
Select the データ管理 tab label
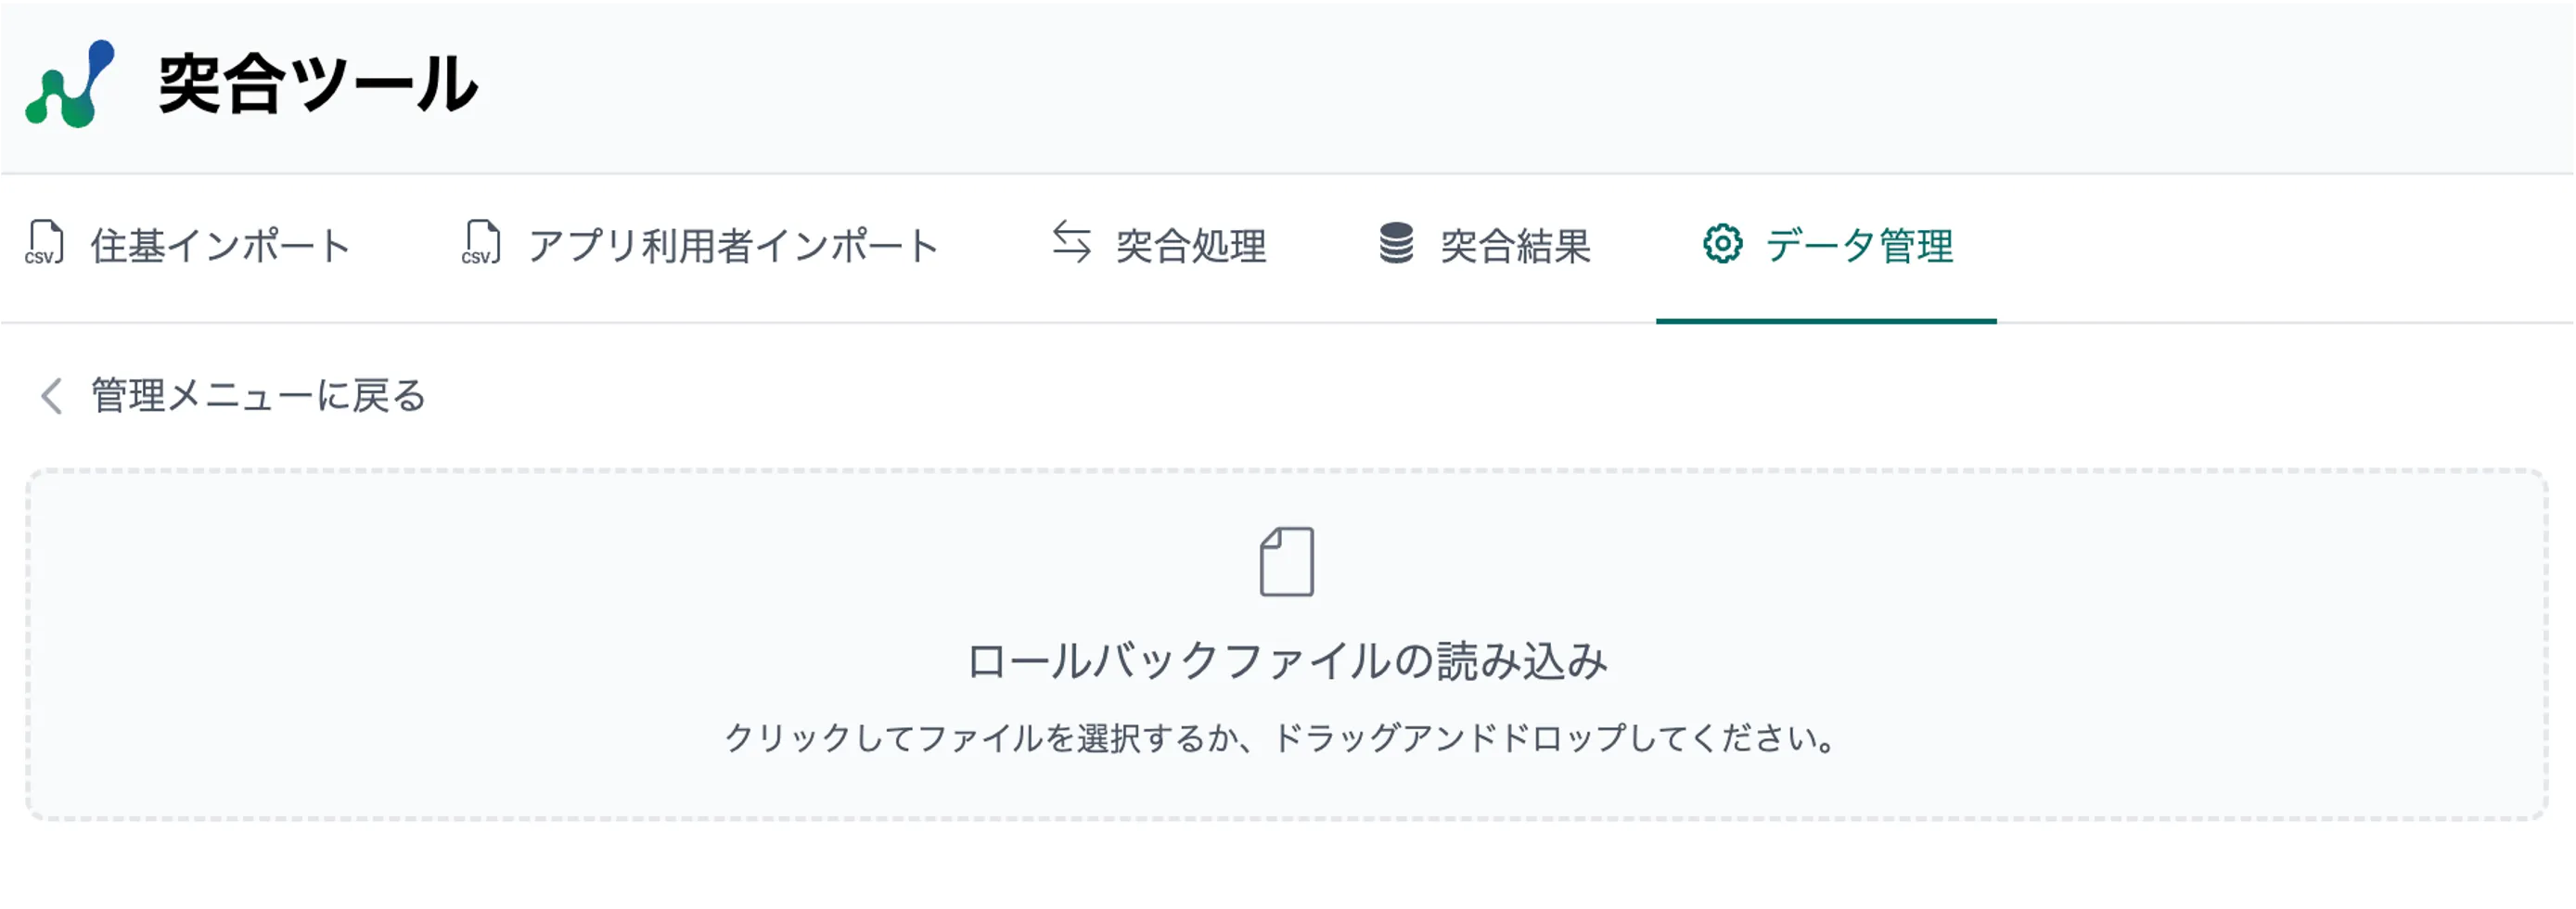1858,246
